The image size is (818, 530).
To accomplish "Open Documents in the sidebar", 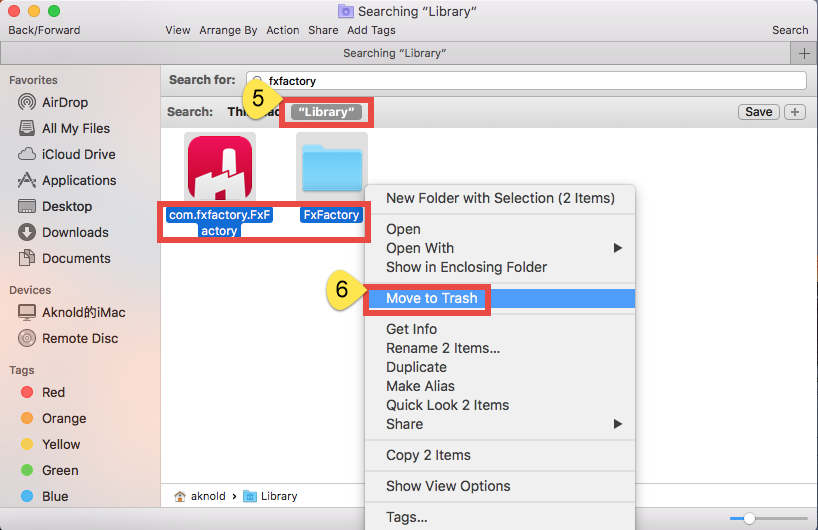I will [64, 258].
